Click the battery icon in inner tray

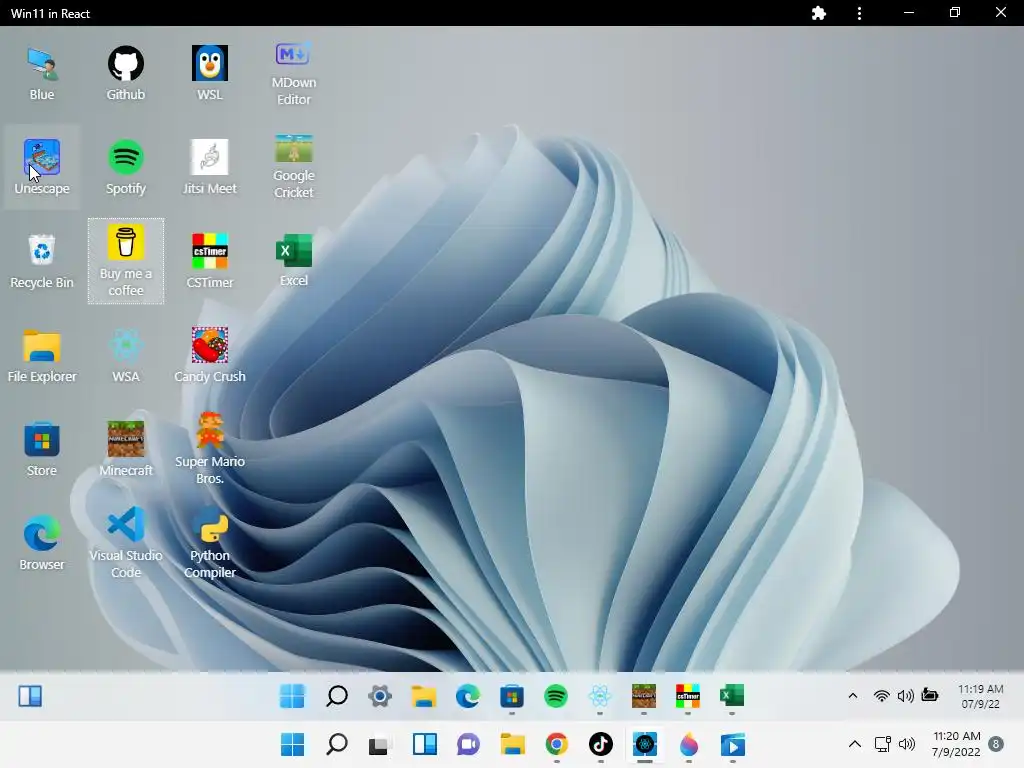coord(930,696)
